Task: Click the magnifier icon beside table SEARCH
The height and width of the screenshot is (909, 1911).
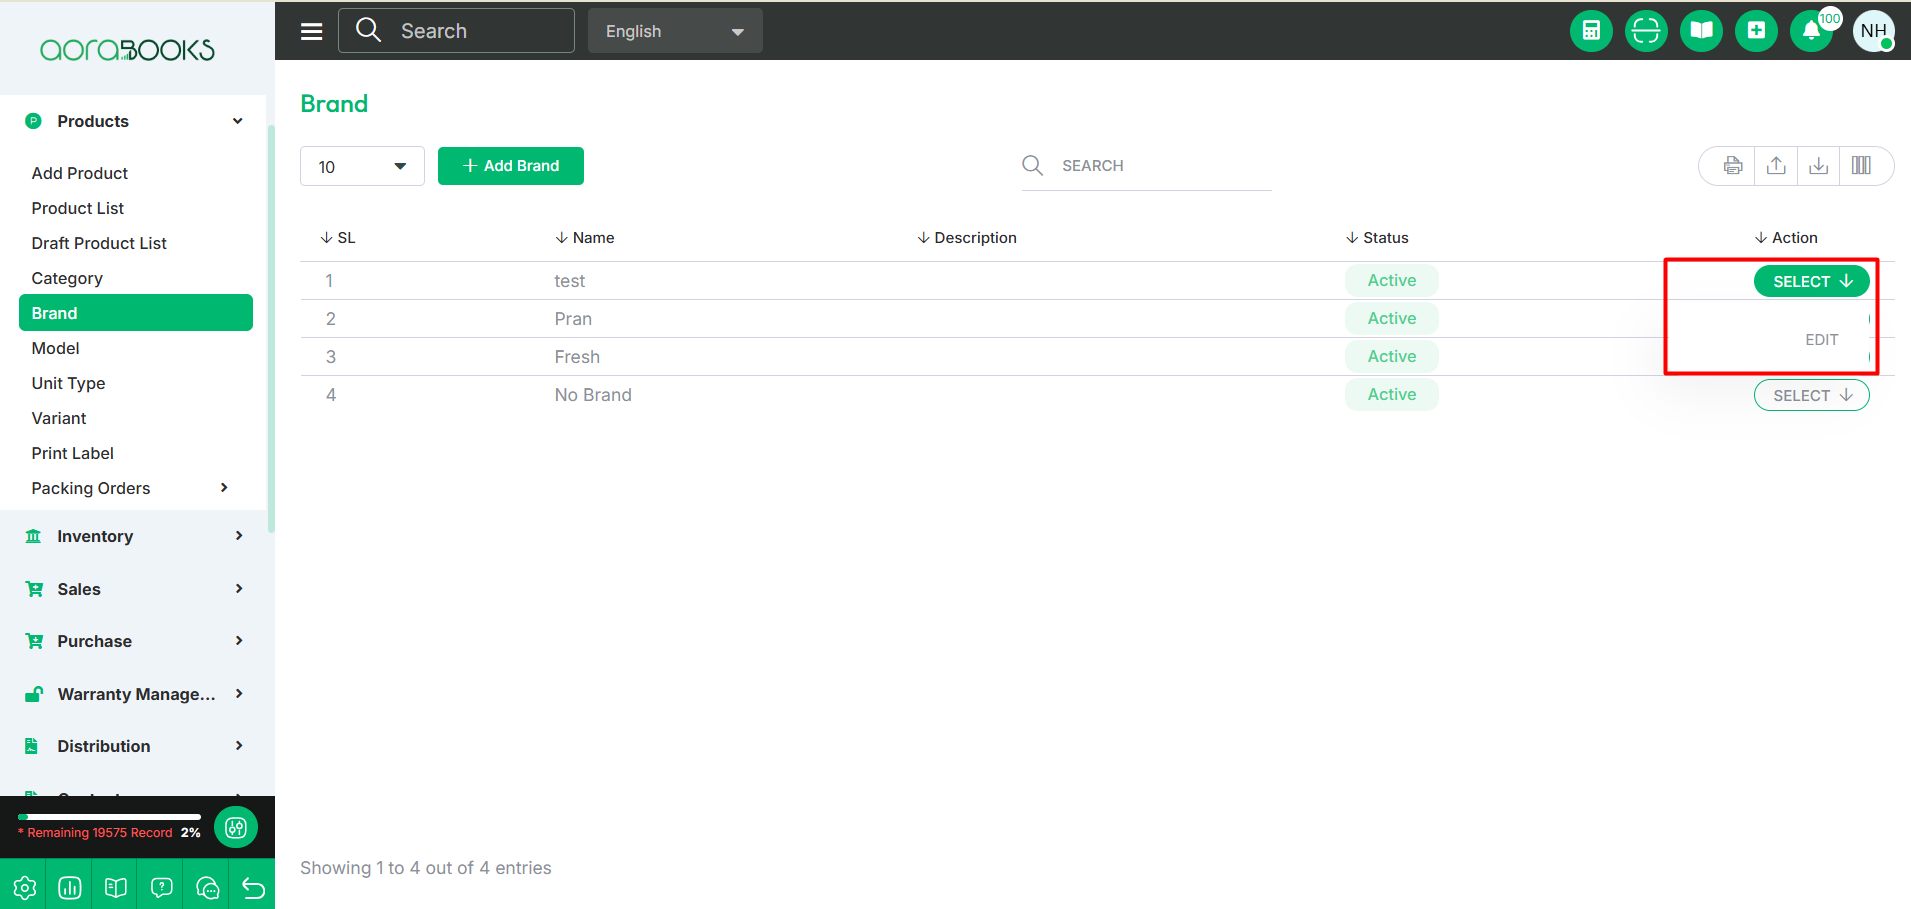Action: 1033,165
